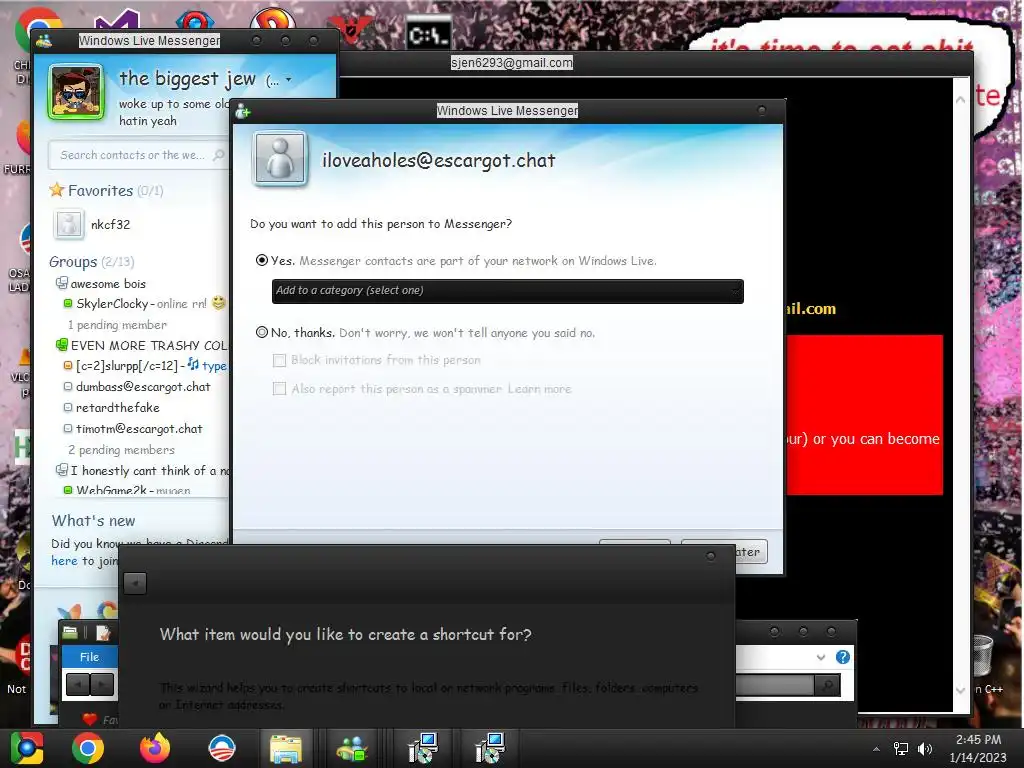Click the 'I honestly cant think of a' group icon
The image size is (1024, 768).
tap(61, 470)
